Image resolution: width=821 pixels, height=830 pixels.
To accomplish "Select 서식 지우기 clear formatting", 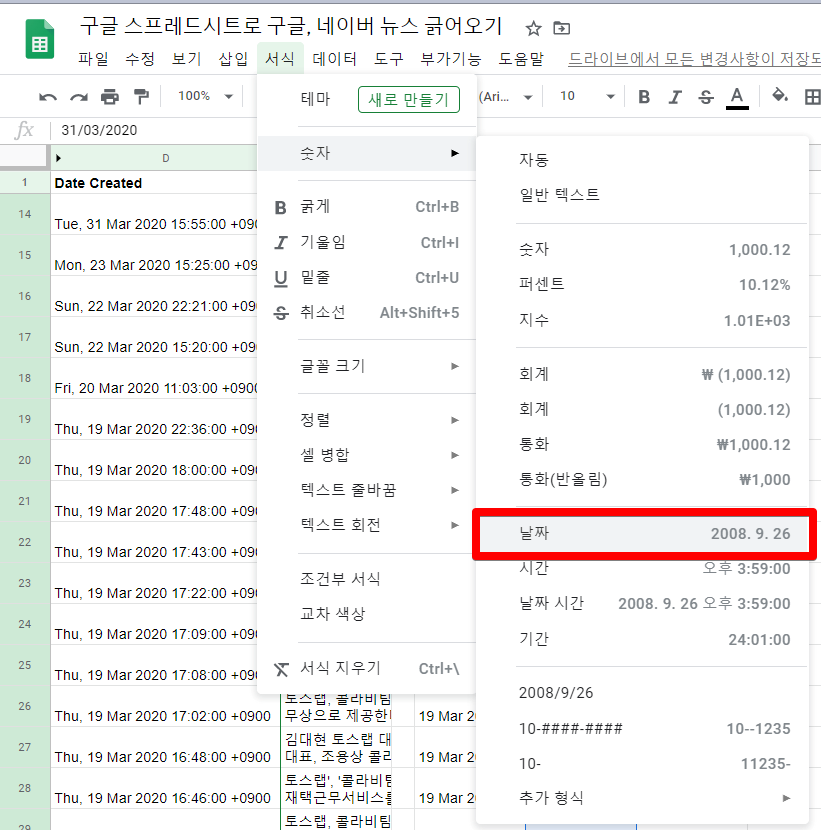I will click(x=366, y=669).
